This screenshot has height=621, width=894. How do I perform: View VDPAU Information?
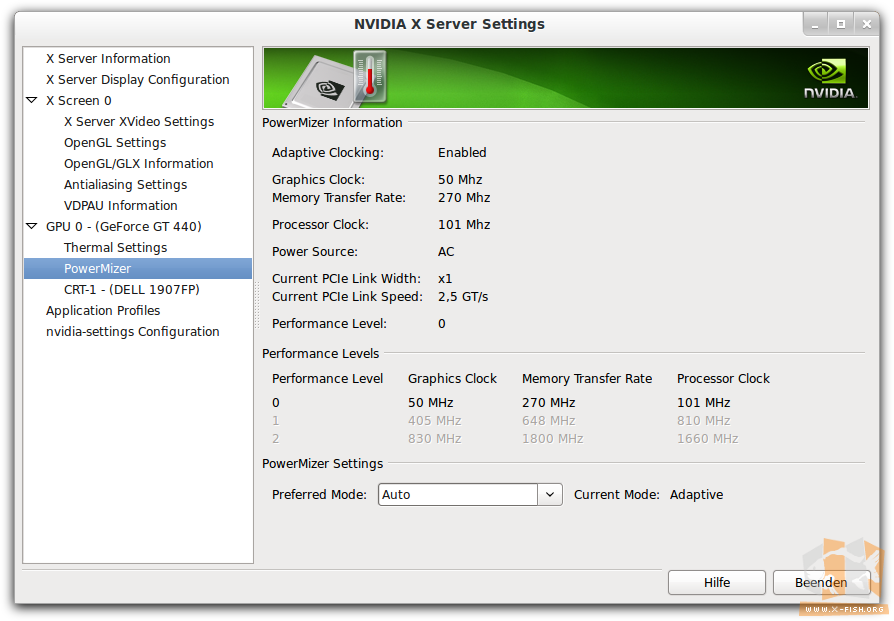pos(121,206)
